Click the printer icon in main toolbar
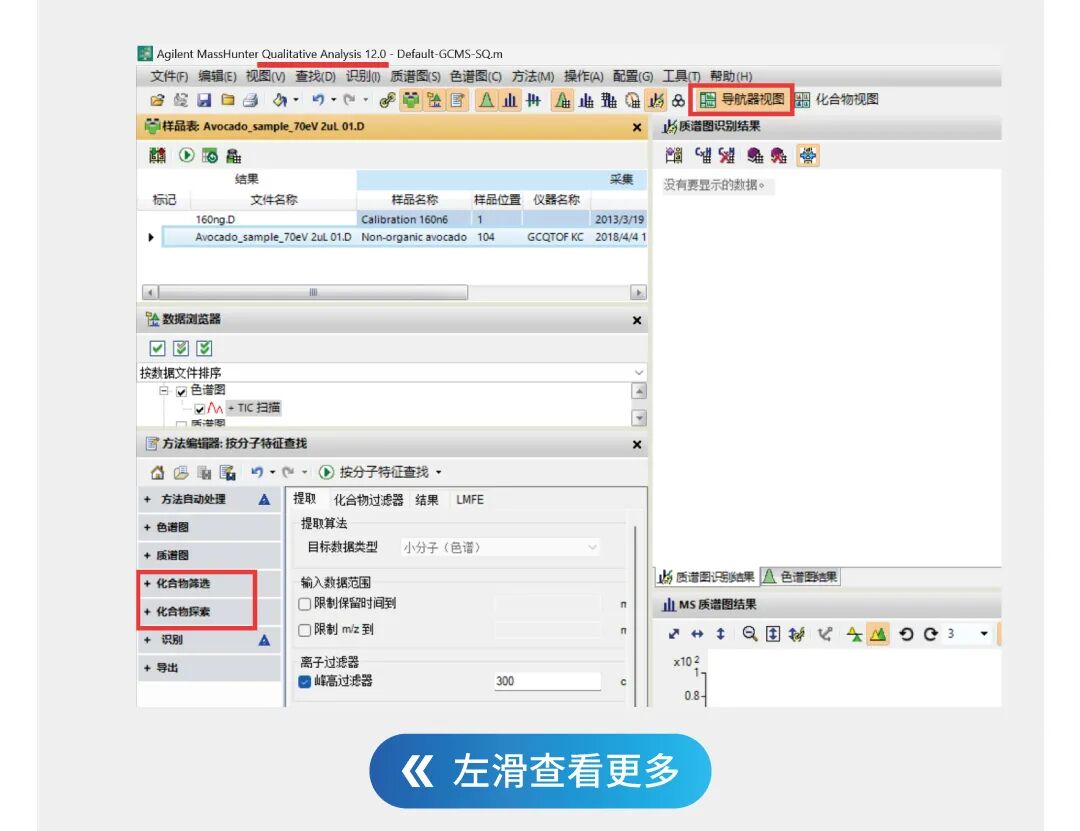 (251, 101)
